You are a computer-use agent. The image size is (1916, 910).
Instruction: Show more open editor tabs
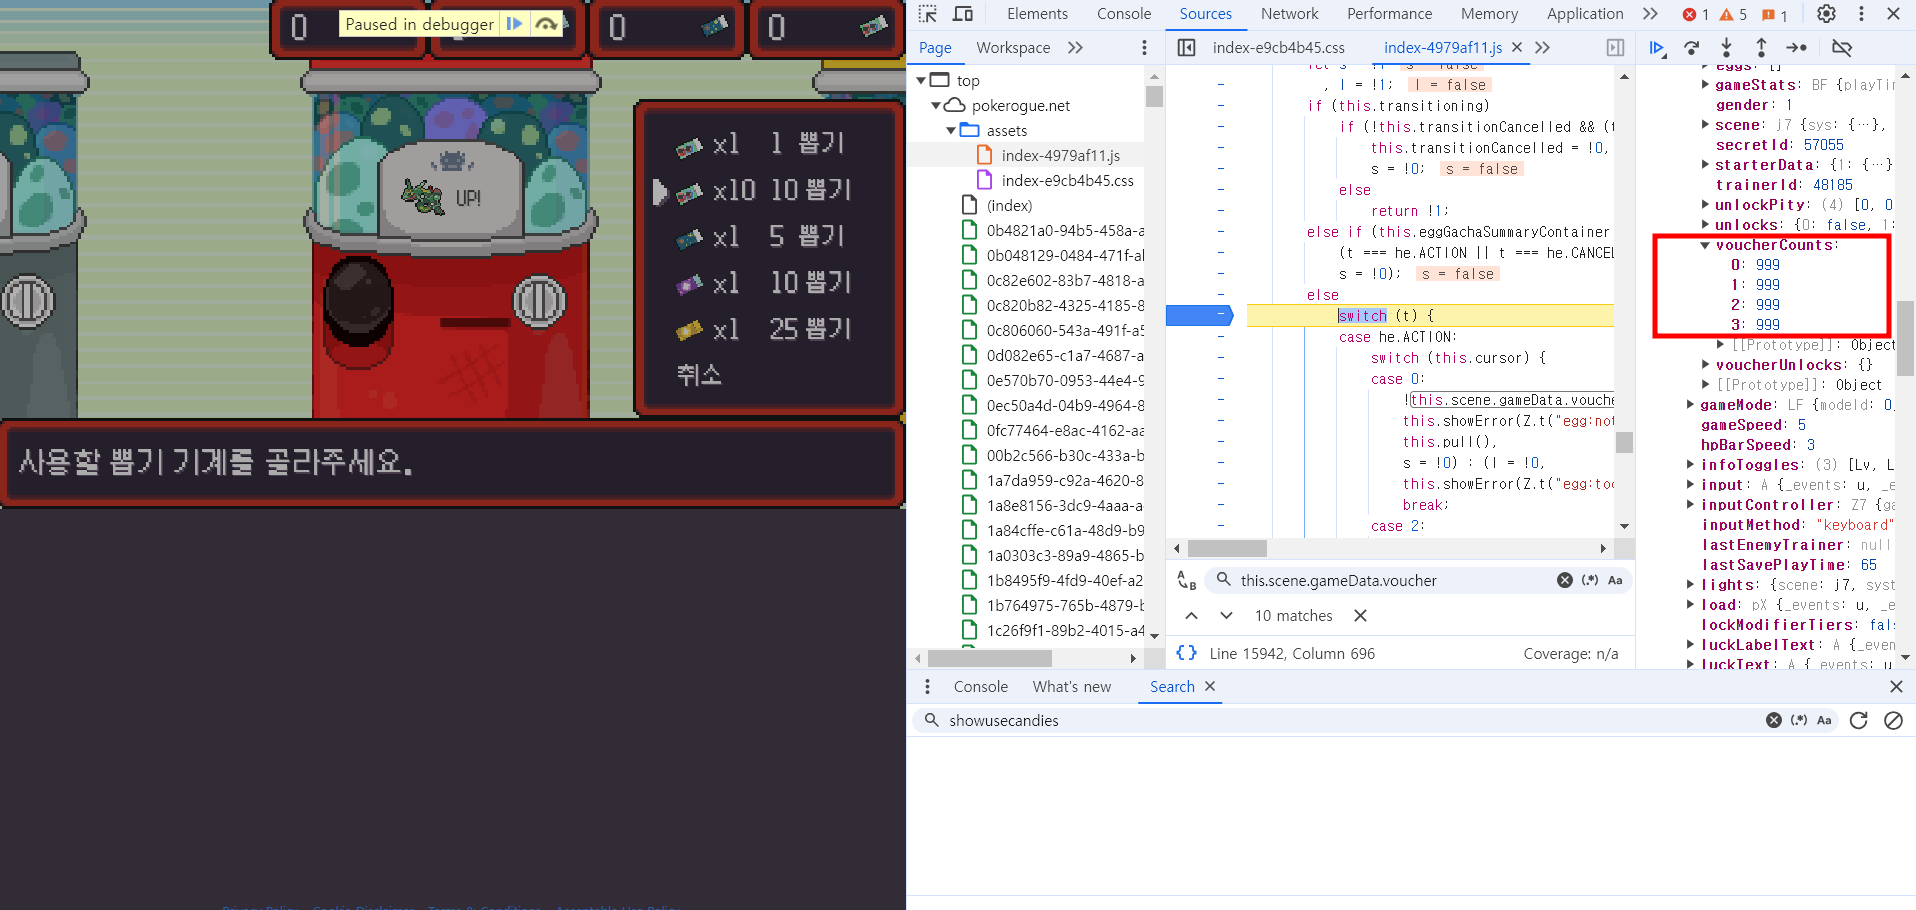click(x=1542, y=47)
